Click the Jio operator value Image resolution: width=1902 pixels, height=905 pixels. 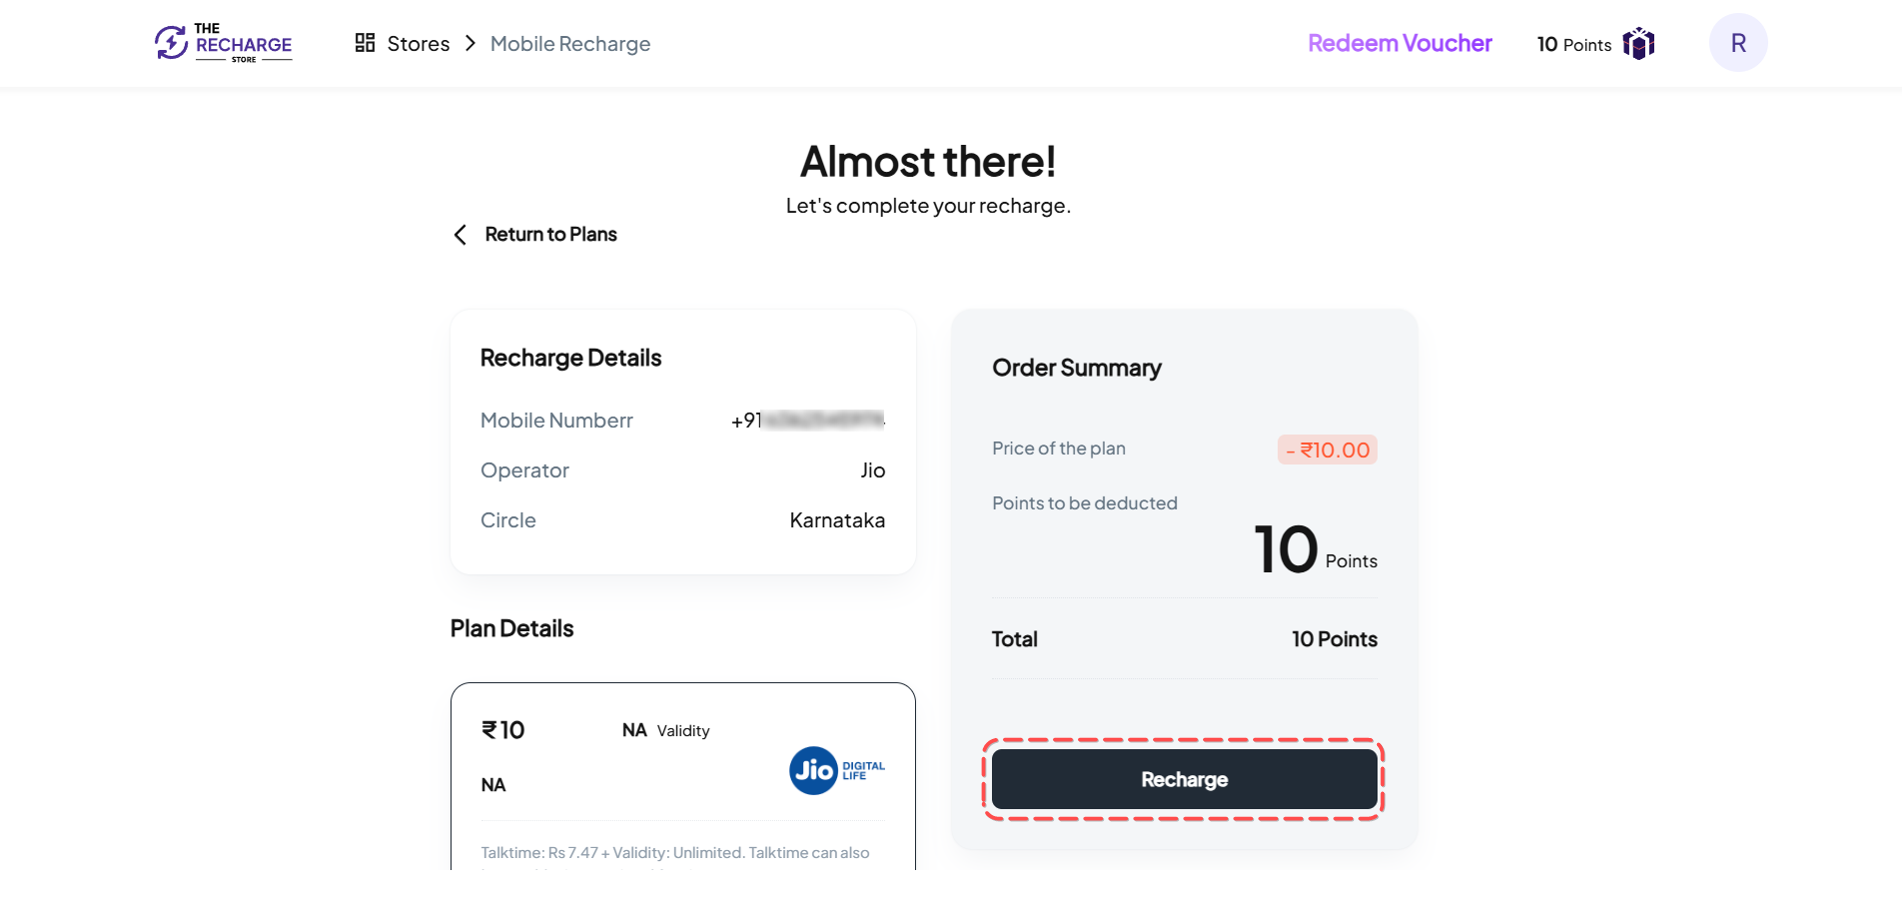[873, 470]
